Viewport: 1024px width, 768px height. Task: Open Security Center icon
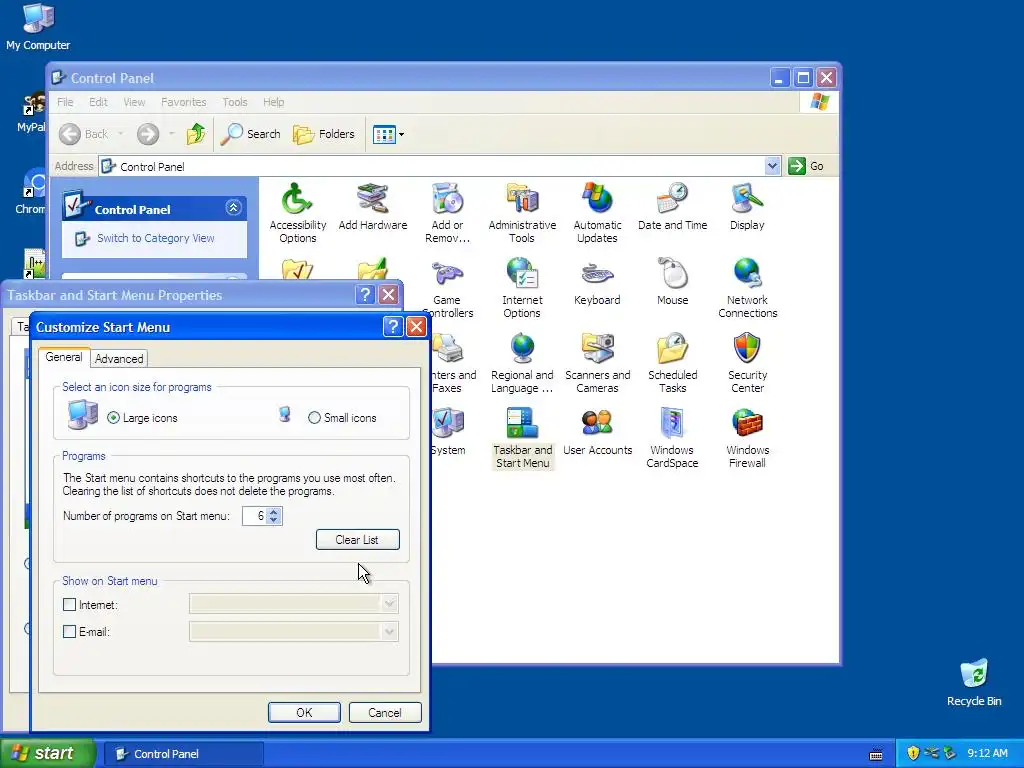click(x=747, y=363)
